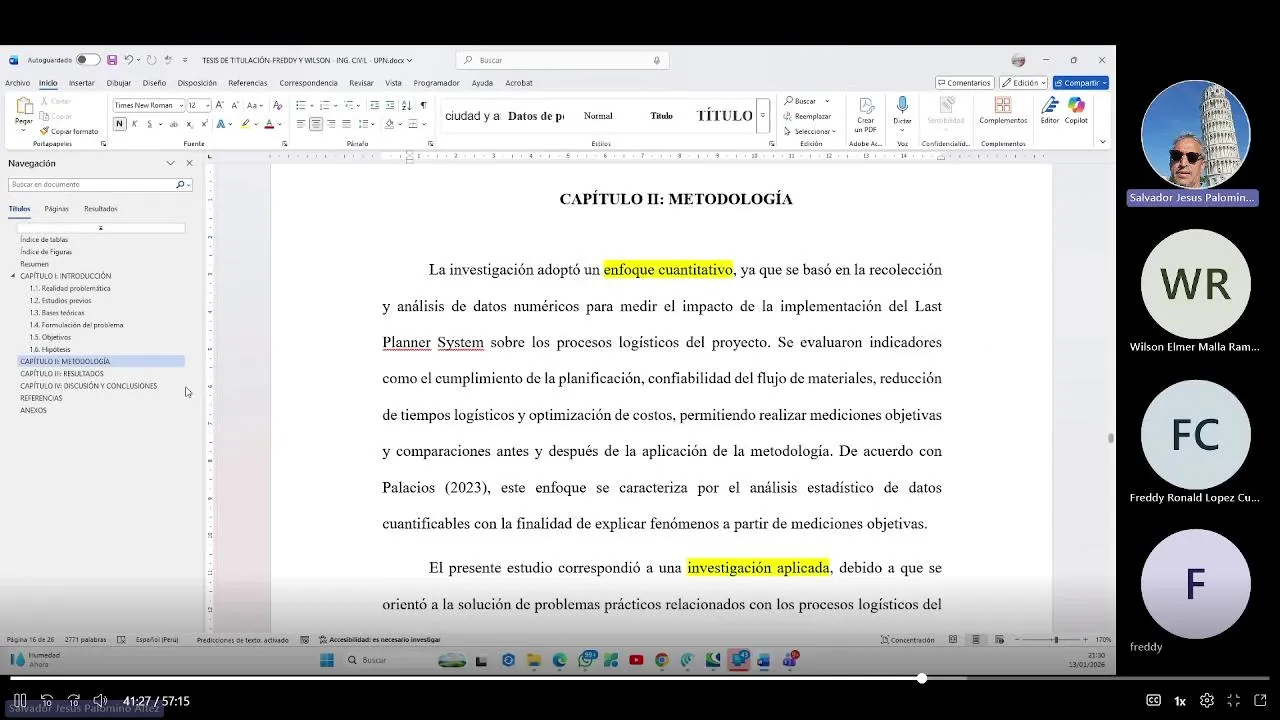This screenshot has width=1280, height=720.
Task: Increase font size with larger A
Action: coord(221,105)
